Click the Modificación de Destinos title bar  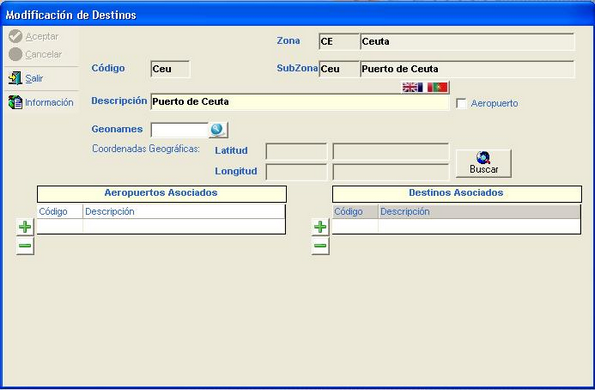pos(298,15)
